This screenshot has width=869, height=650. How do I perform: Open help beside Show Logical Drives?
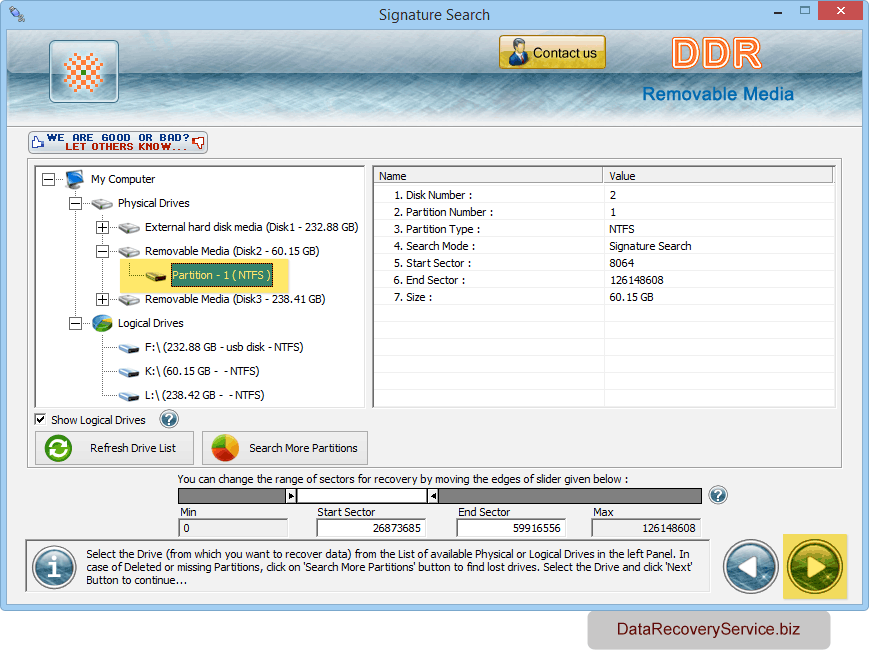tap(169, 419)
